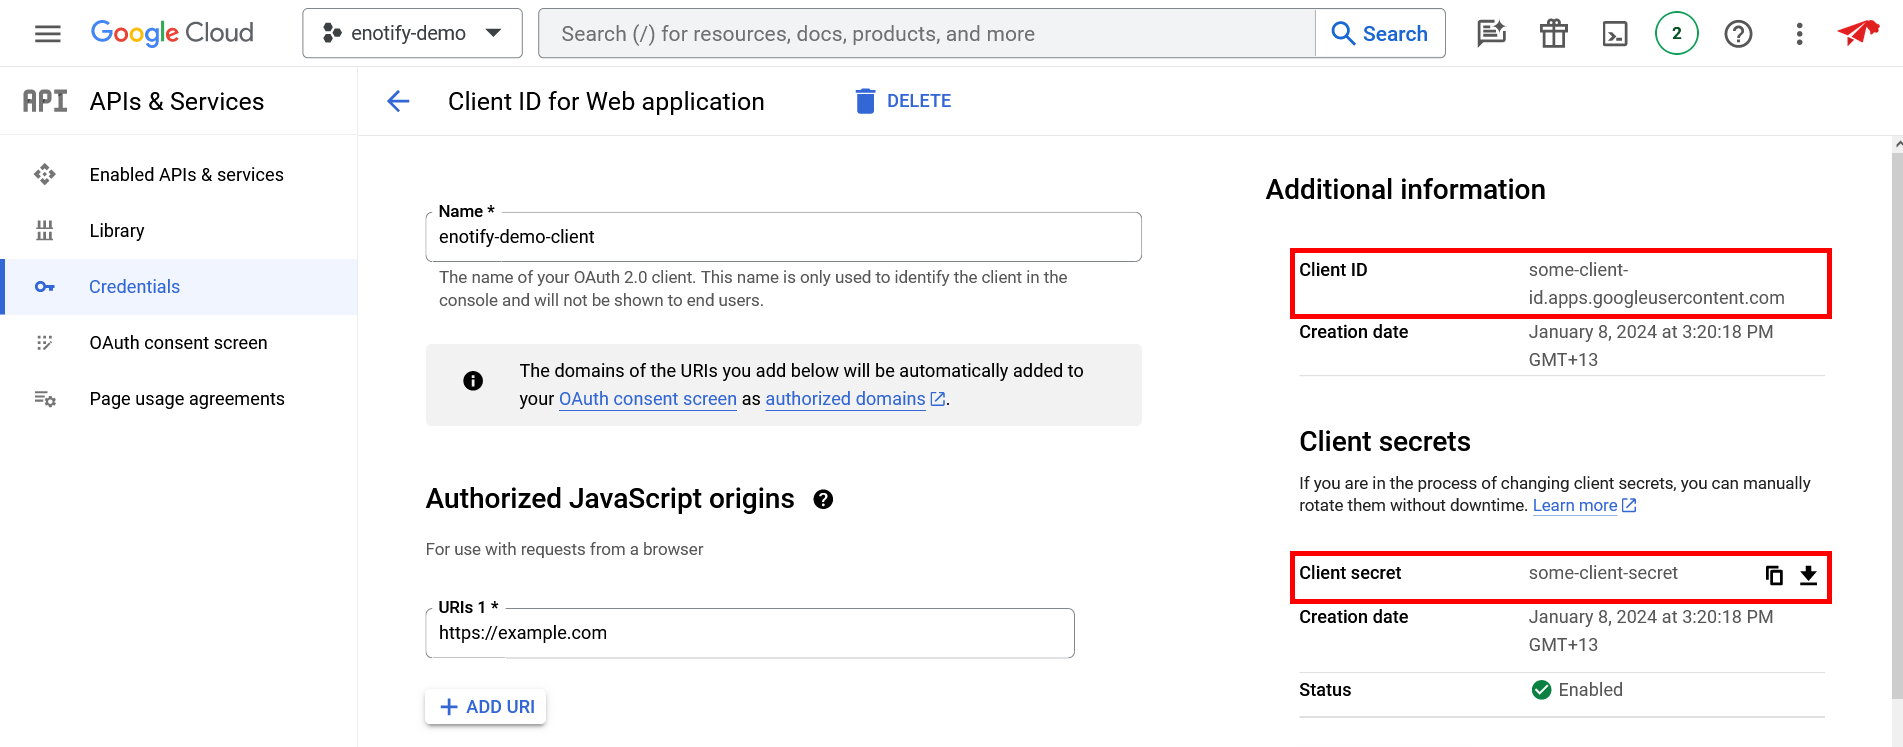Viewport: 1903px width, 747px height.
Task: Open the Gemini chat assistant icon
Action: 1491,34
